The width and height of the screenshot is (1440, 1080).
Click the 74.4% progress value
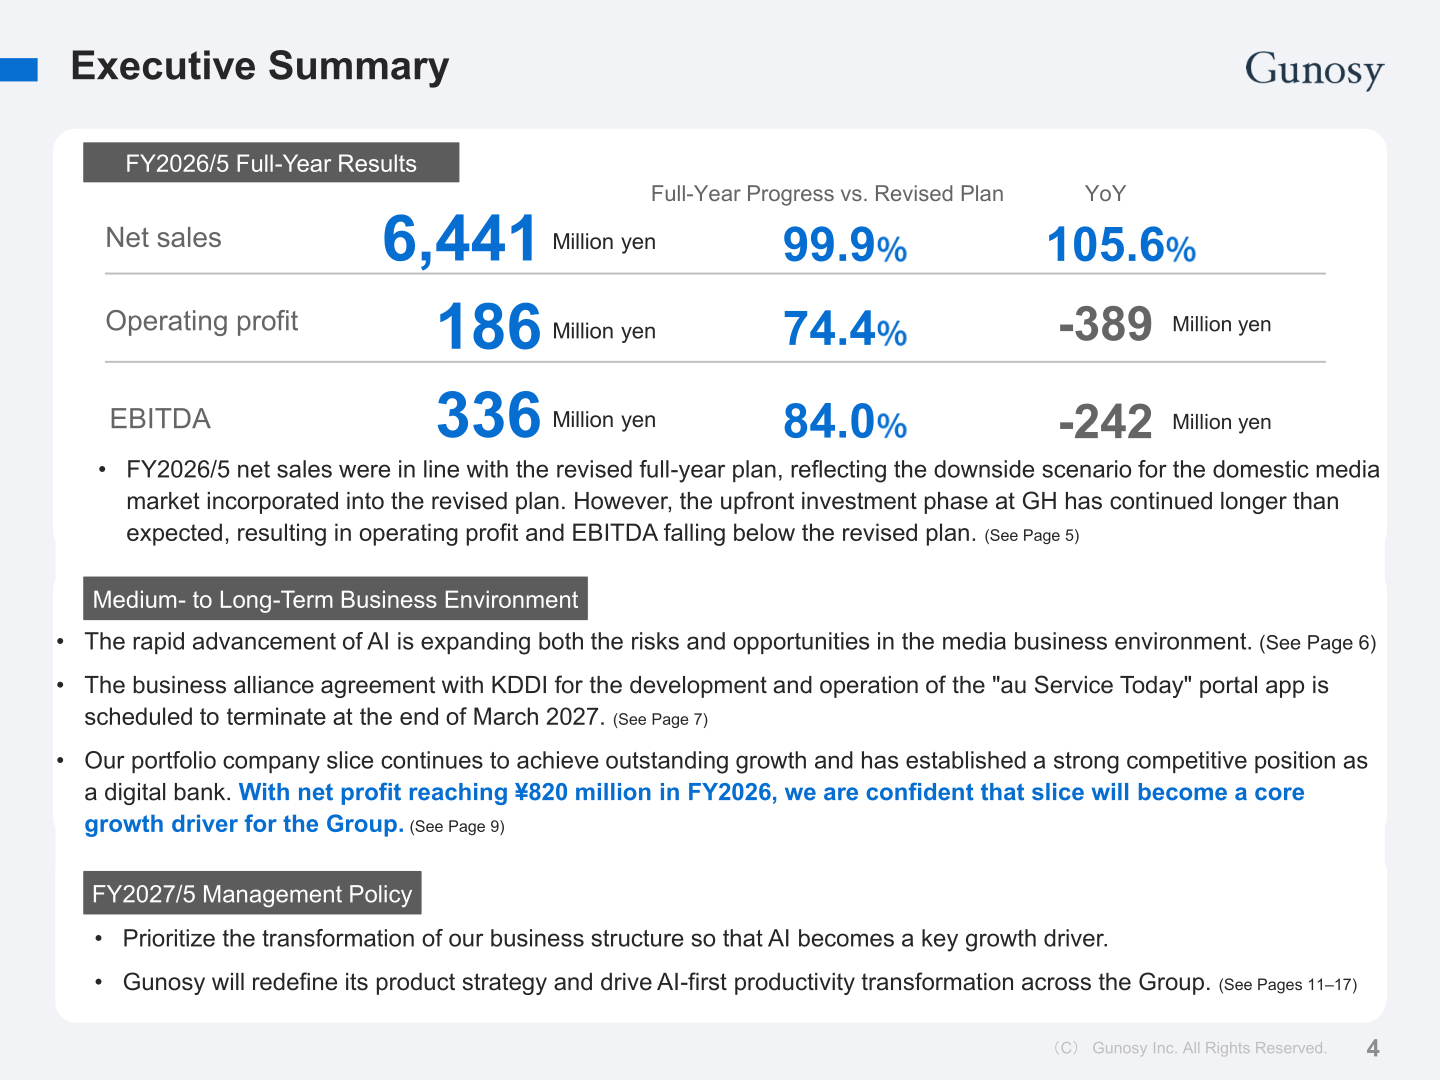pos(845,329)
